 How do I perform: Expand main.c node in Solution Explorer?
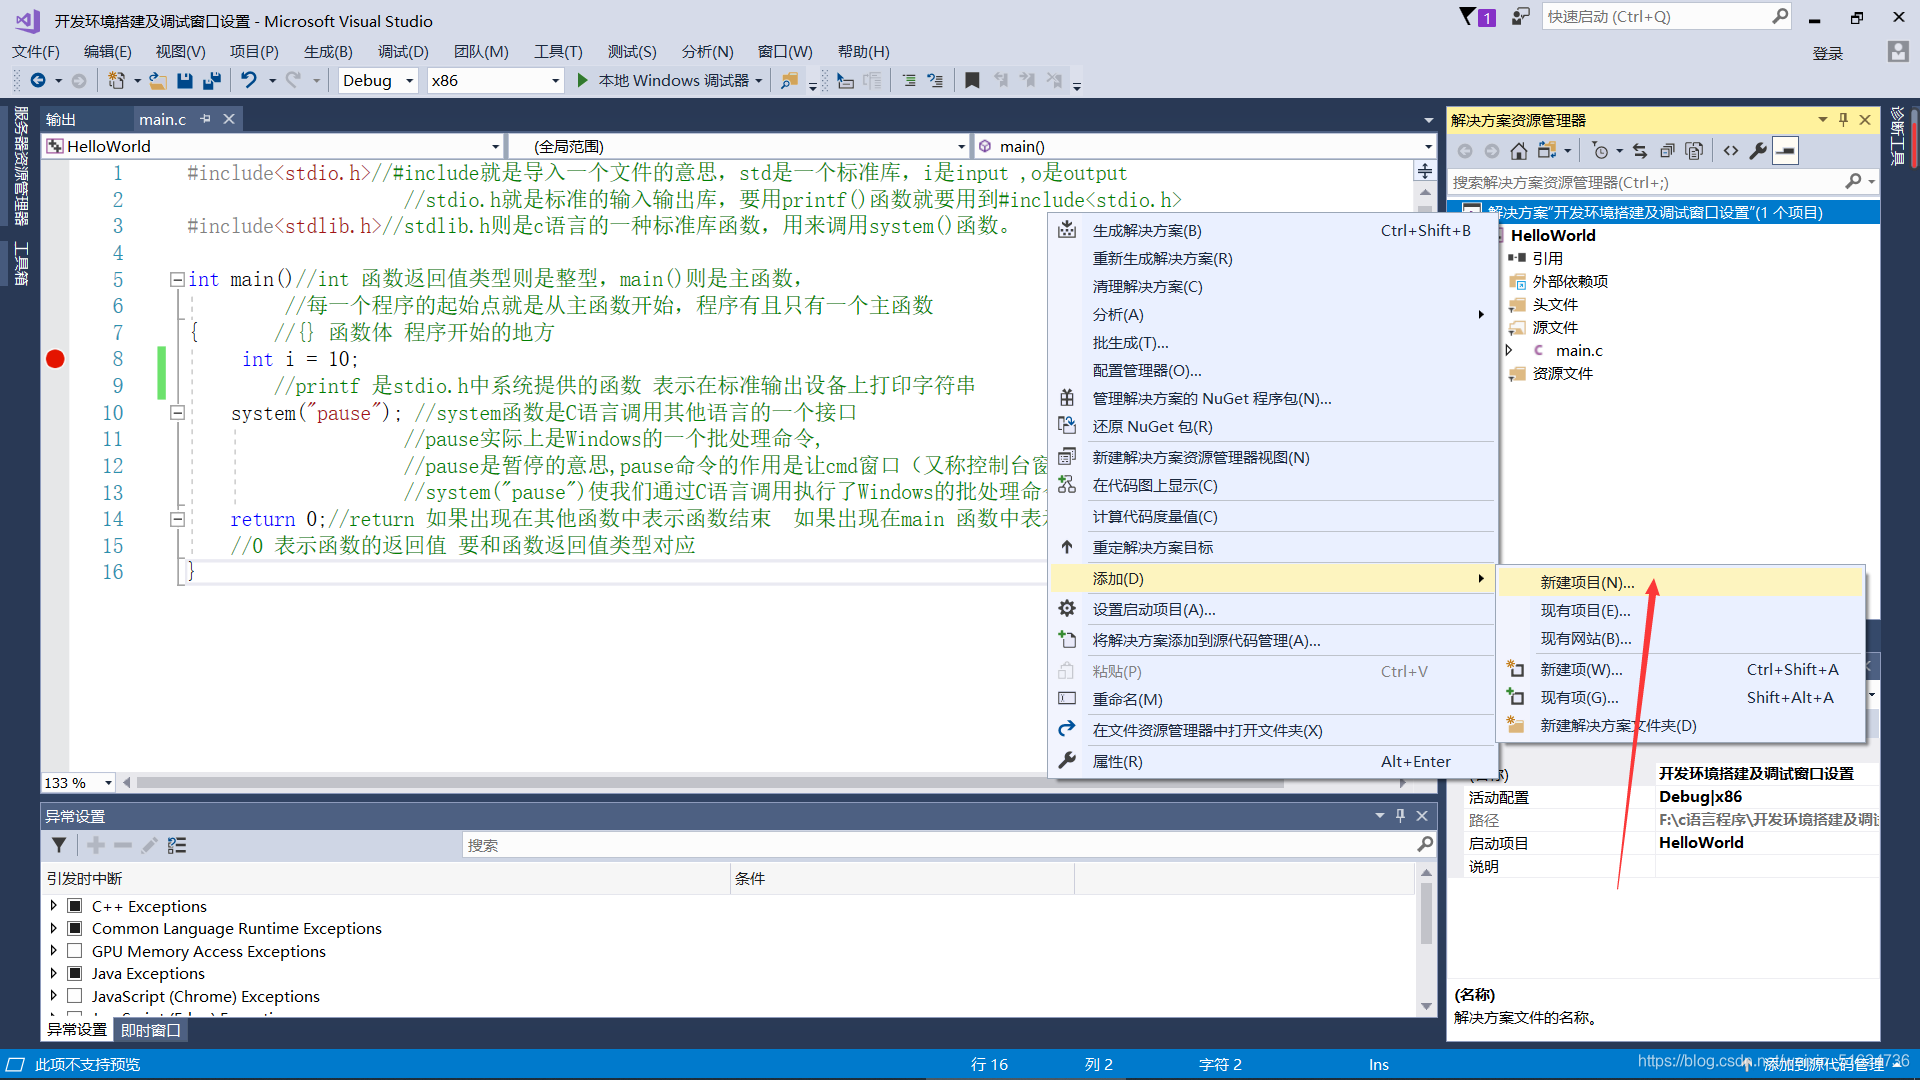click(x=1509, y=351)
